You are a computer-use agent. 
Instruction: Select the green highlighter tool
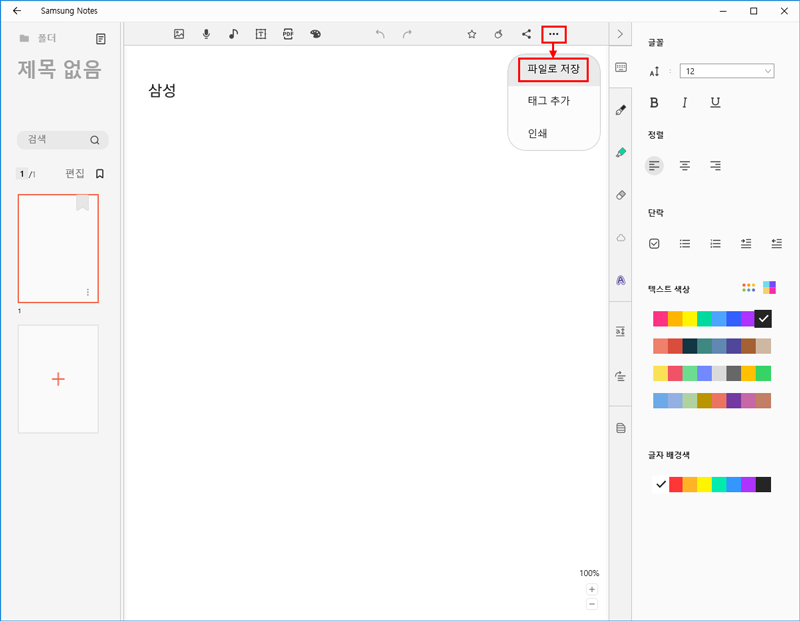(620, 152)
